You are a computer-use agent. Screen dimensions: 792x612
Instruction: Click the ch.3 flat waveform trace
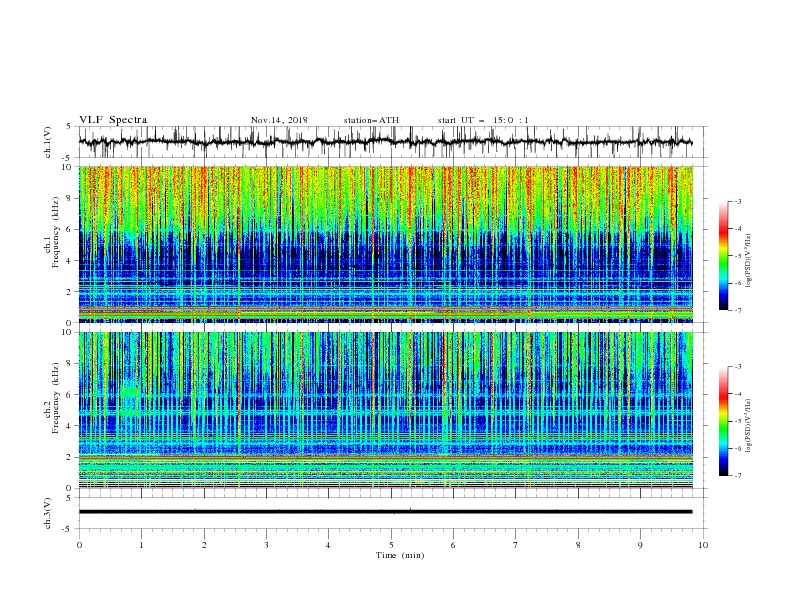386,512
